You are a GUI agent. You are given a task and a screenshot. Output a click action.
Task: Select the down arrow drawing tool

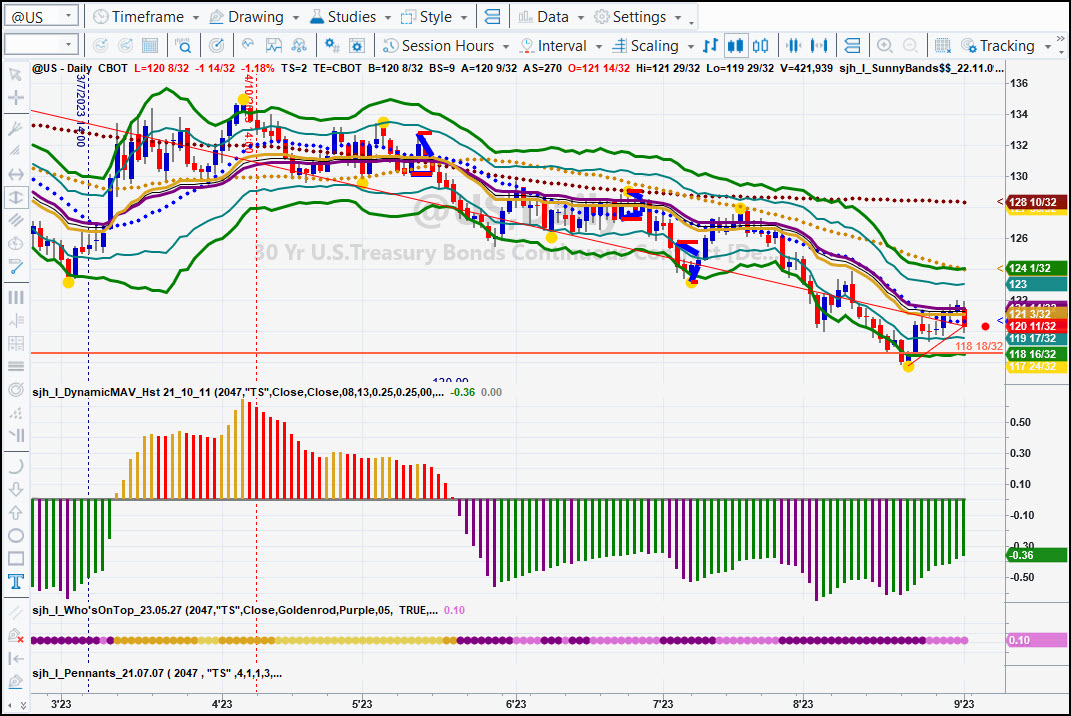tap(15, 489)
